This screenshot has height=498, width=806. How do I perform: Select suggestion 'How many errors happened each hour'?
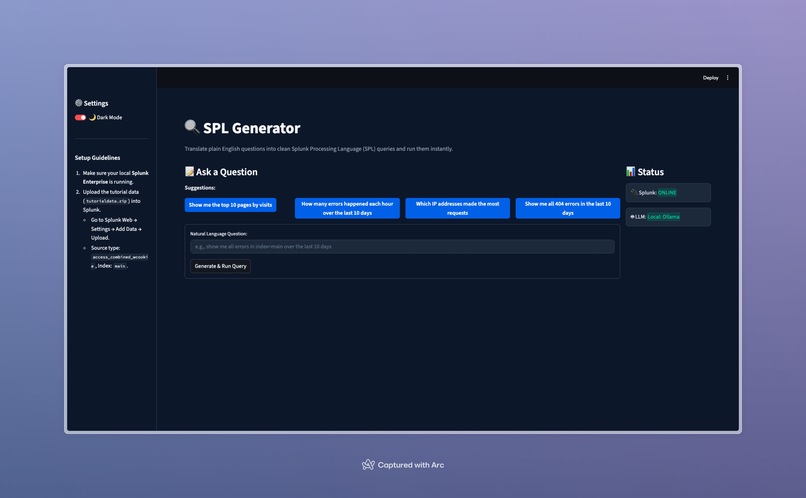[347, 208]
